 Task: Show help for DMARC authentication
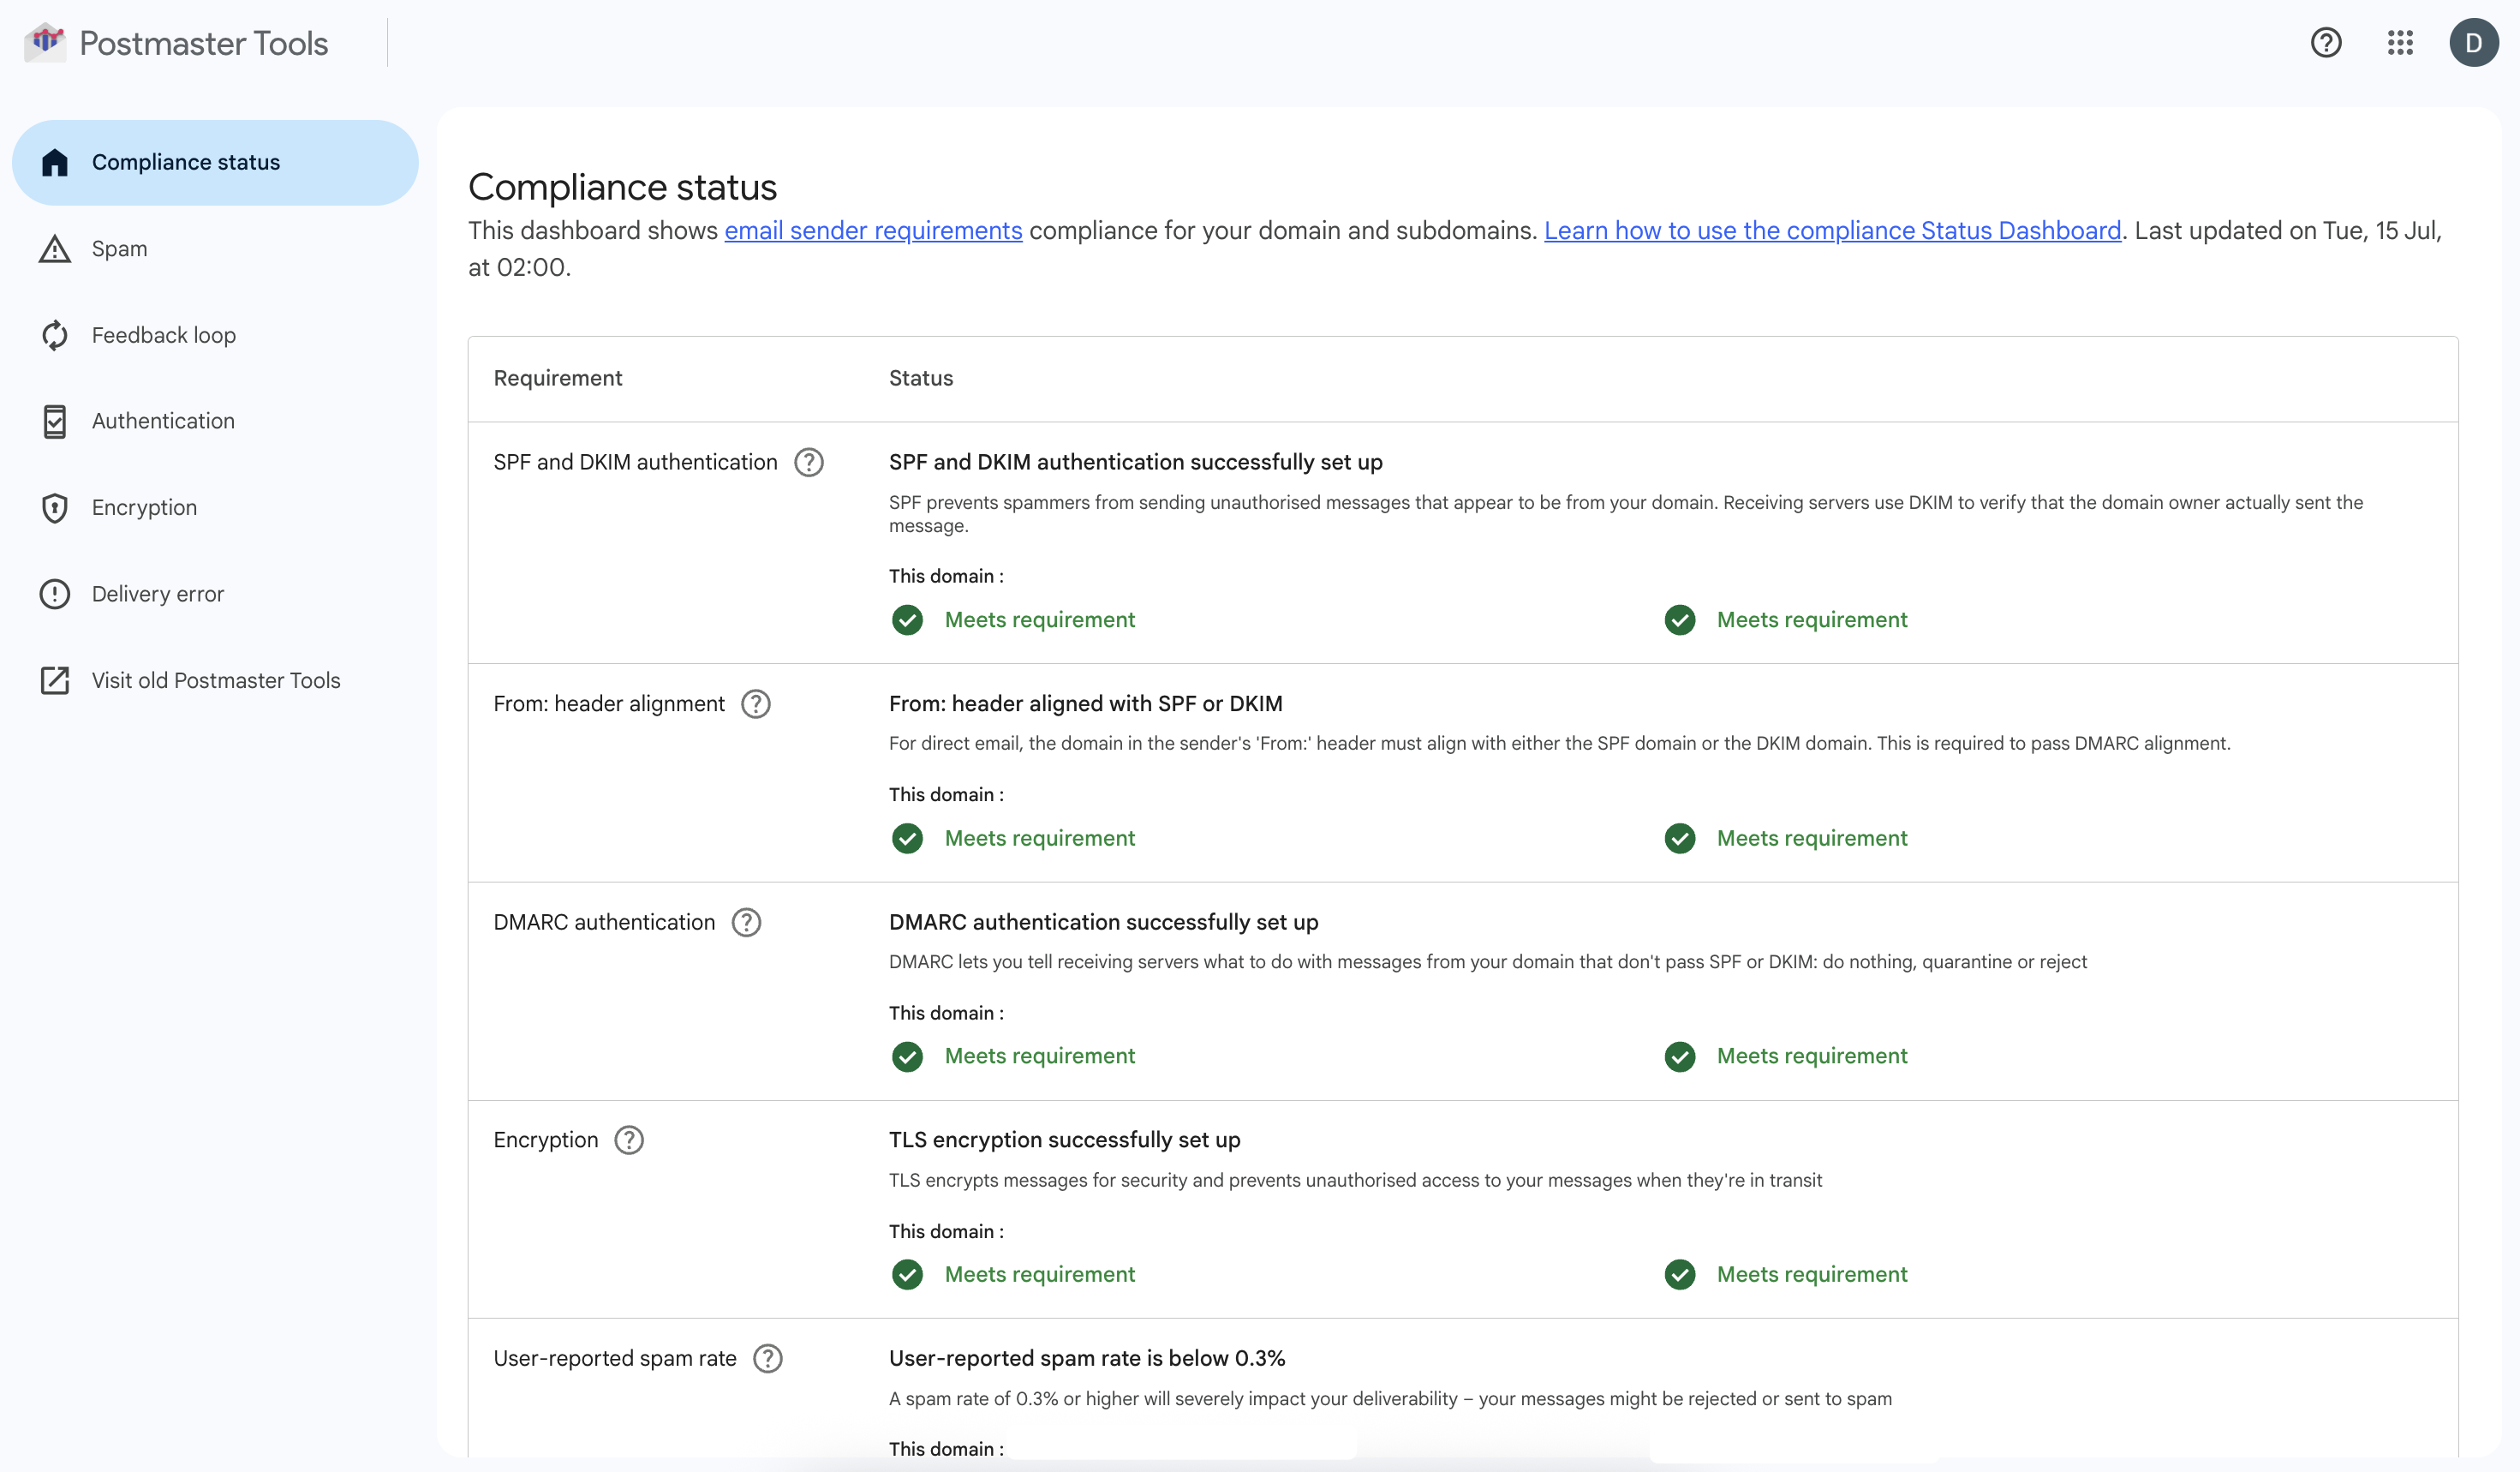746,922
